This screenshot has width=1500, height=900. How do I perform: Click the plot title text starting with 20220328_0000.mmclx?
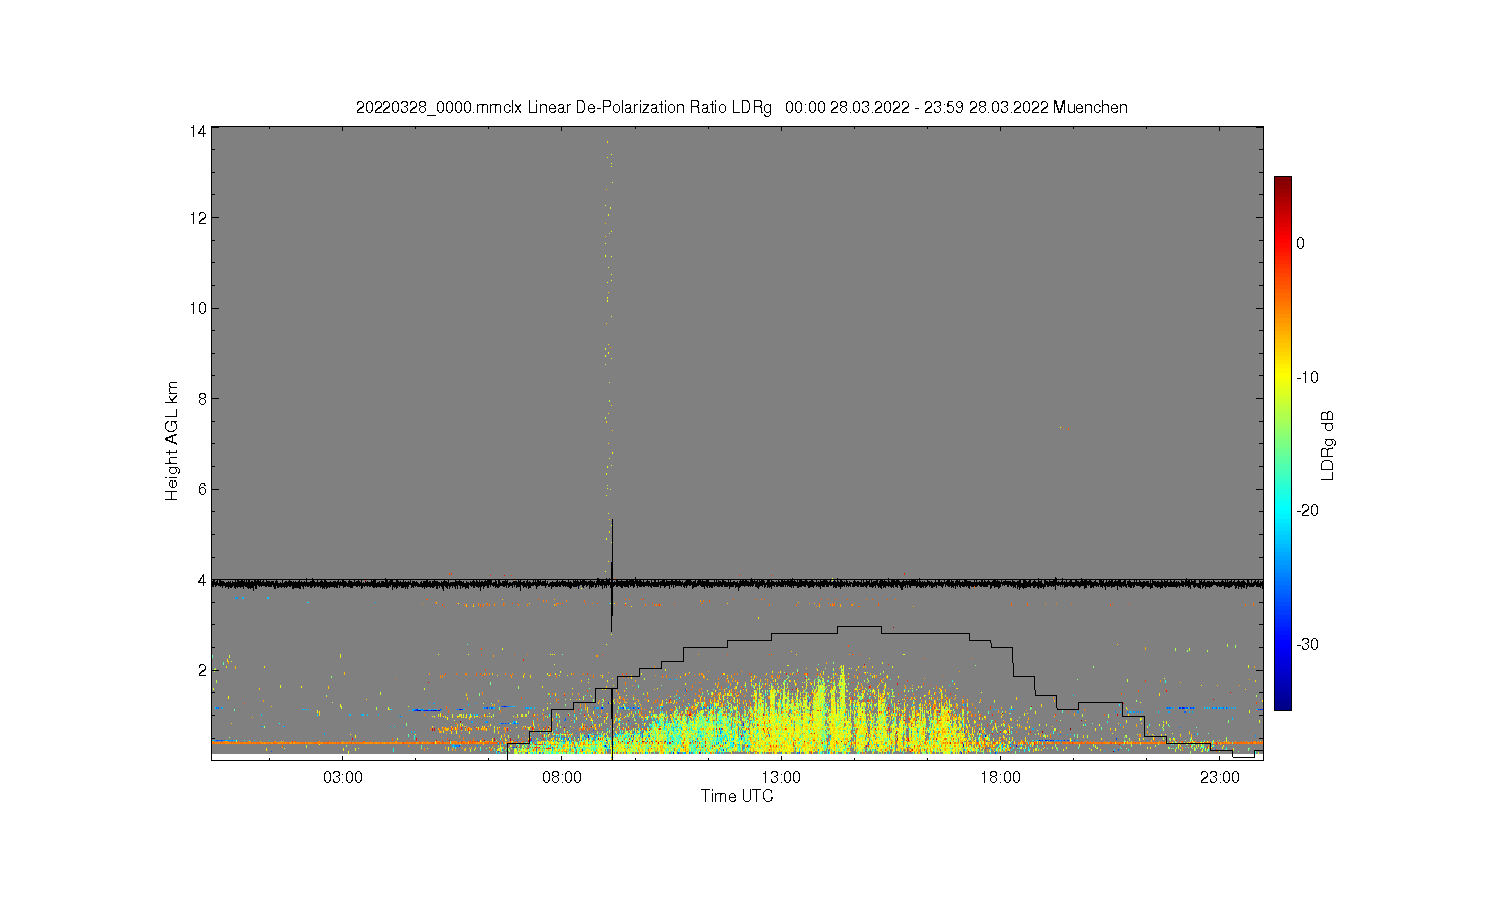coord(741,107)
